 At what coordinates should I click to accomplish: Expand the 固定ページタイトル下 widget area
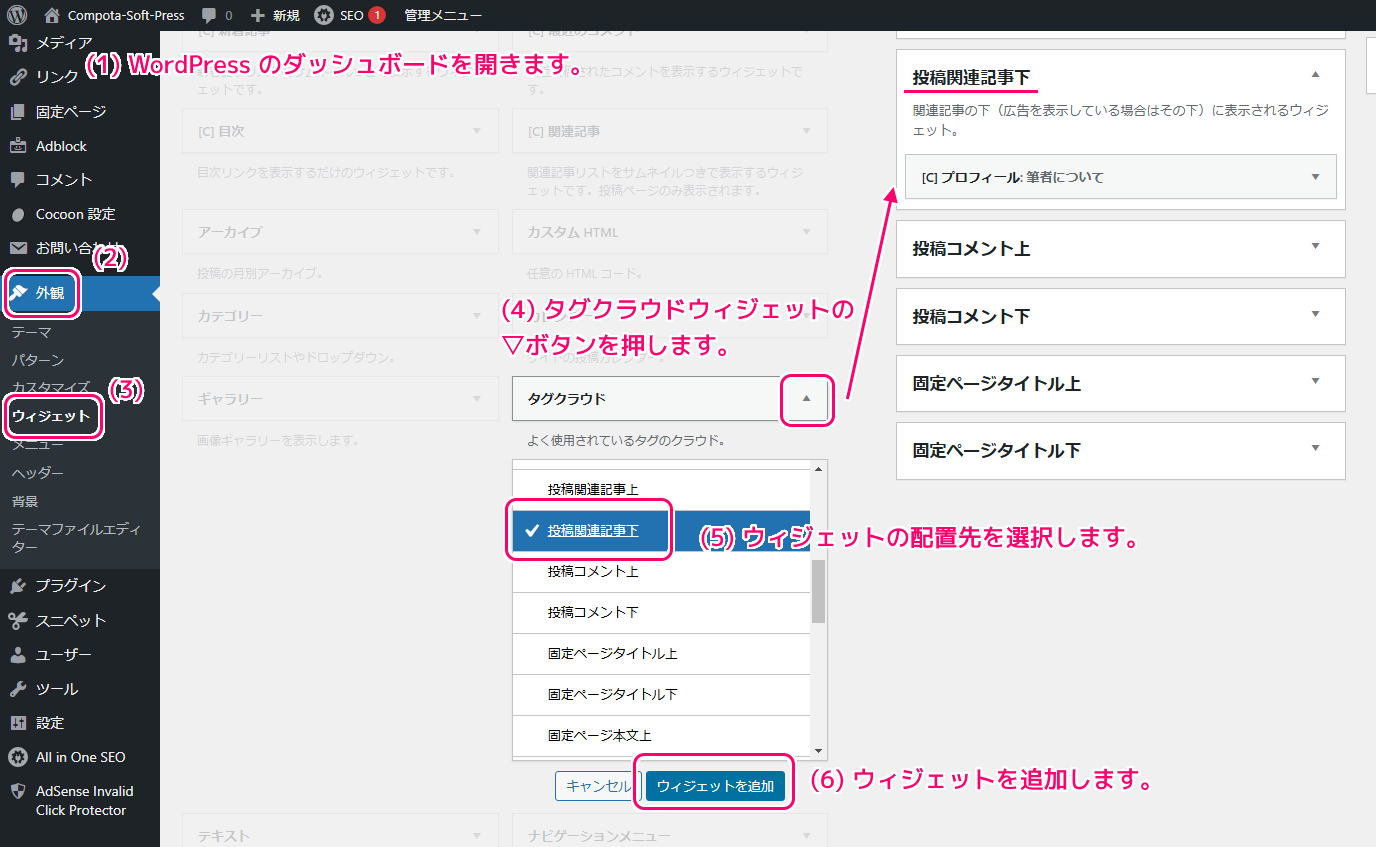coord(1315,448)
